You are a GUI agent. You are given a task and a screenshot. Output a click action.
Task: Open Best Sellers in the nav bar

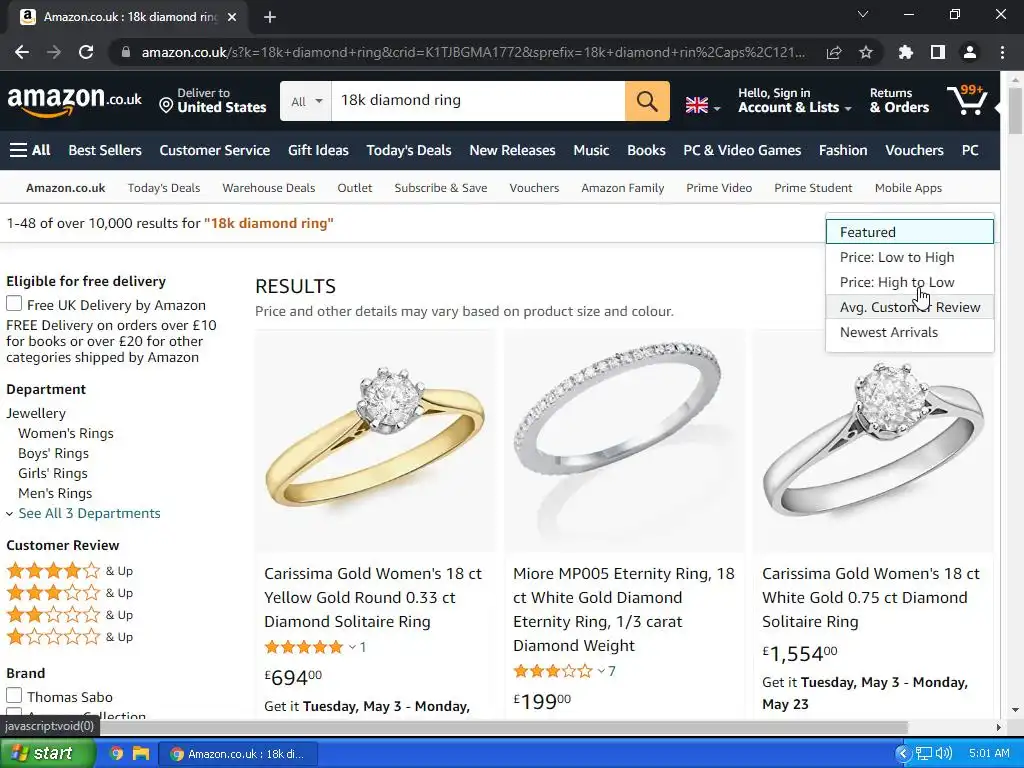pos(104,150)
